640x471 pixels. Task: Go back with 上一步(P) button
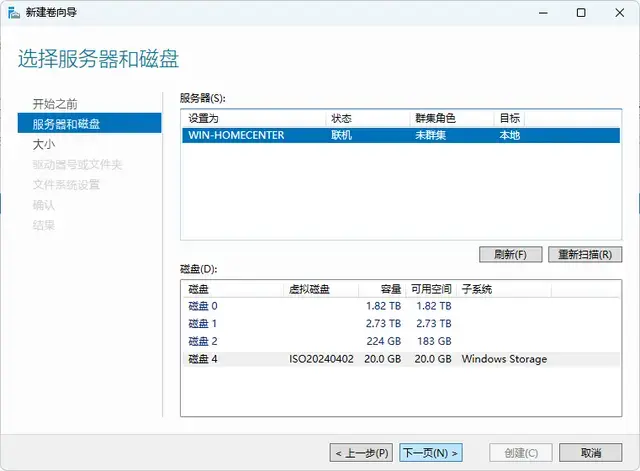pos(361,453)
